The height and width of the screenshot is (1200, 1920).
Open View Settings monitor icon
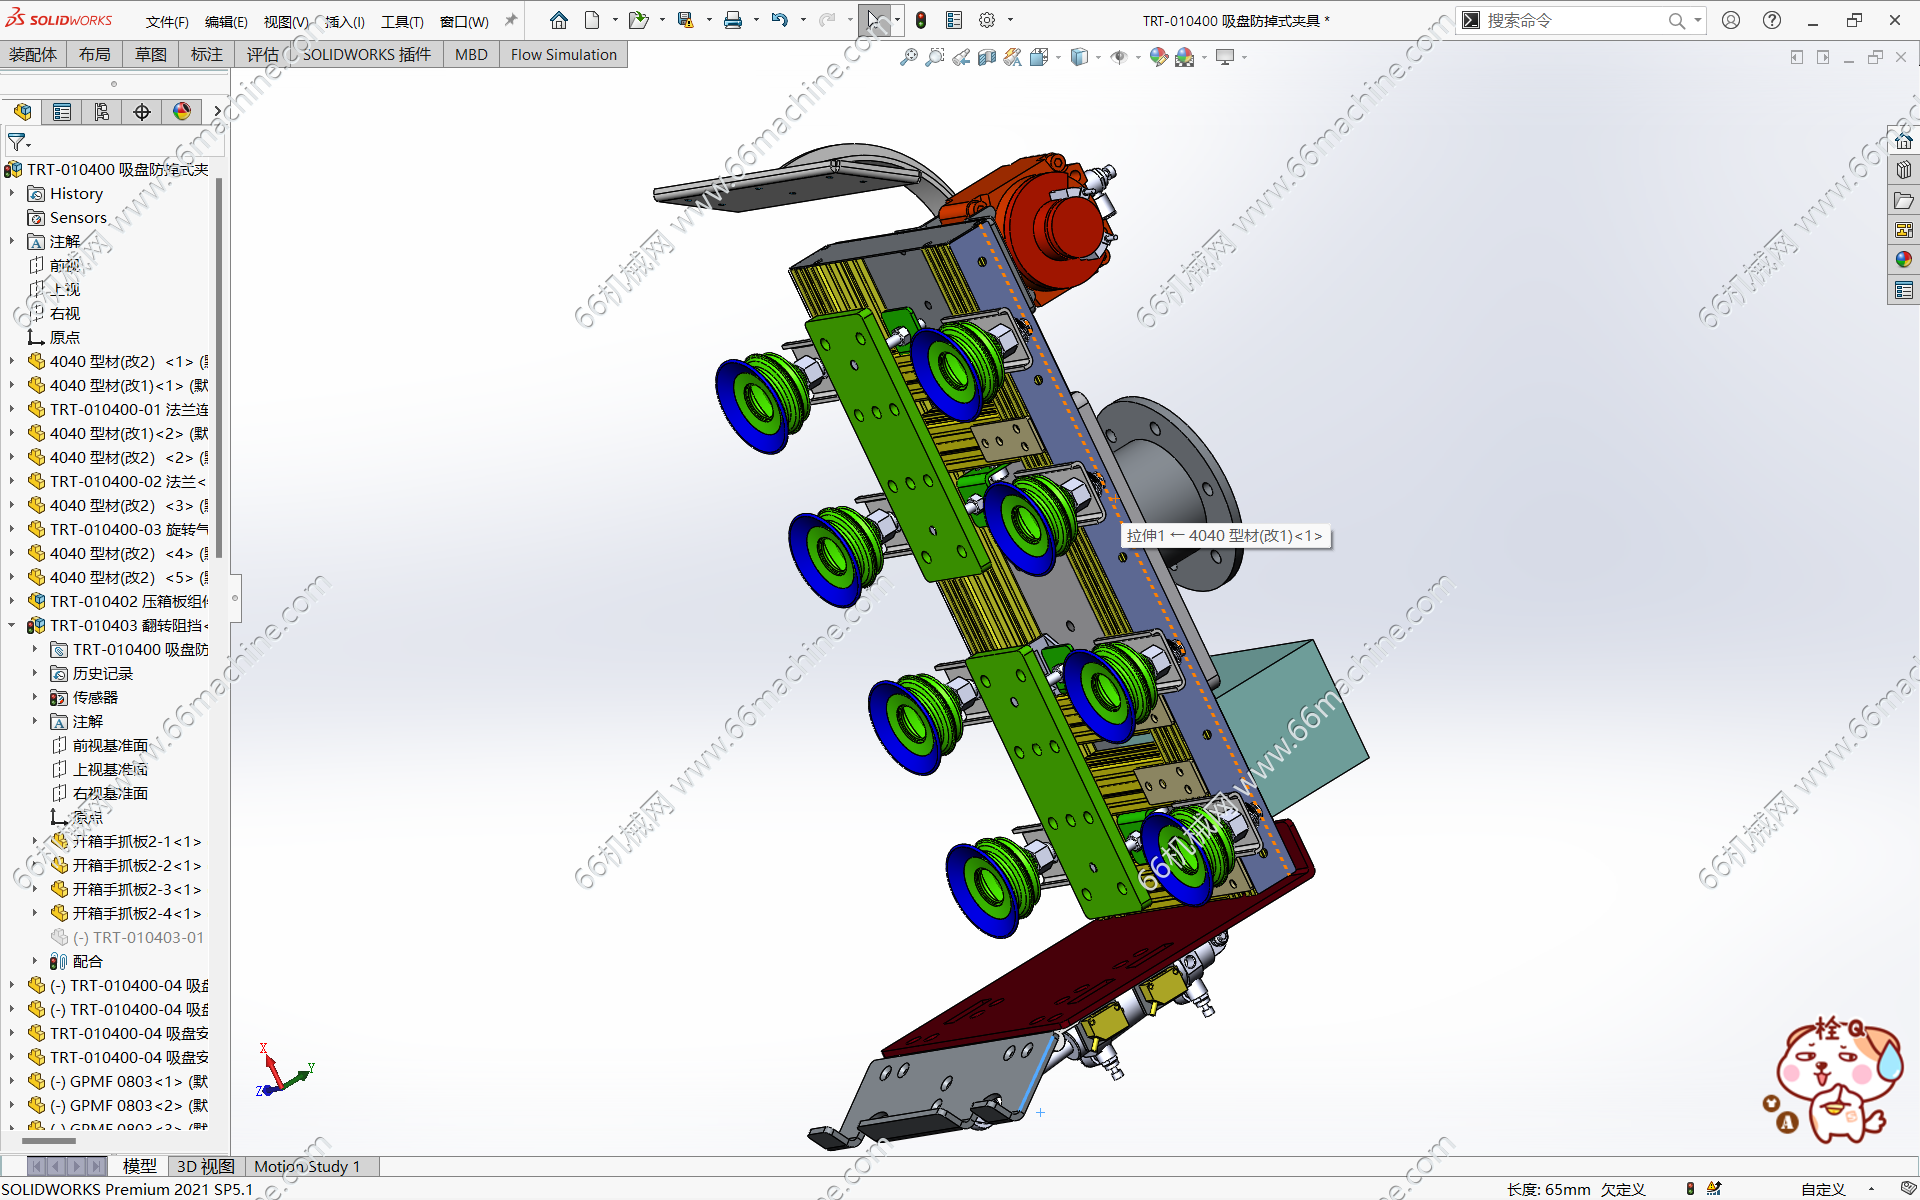[1225, 57]
